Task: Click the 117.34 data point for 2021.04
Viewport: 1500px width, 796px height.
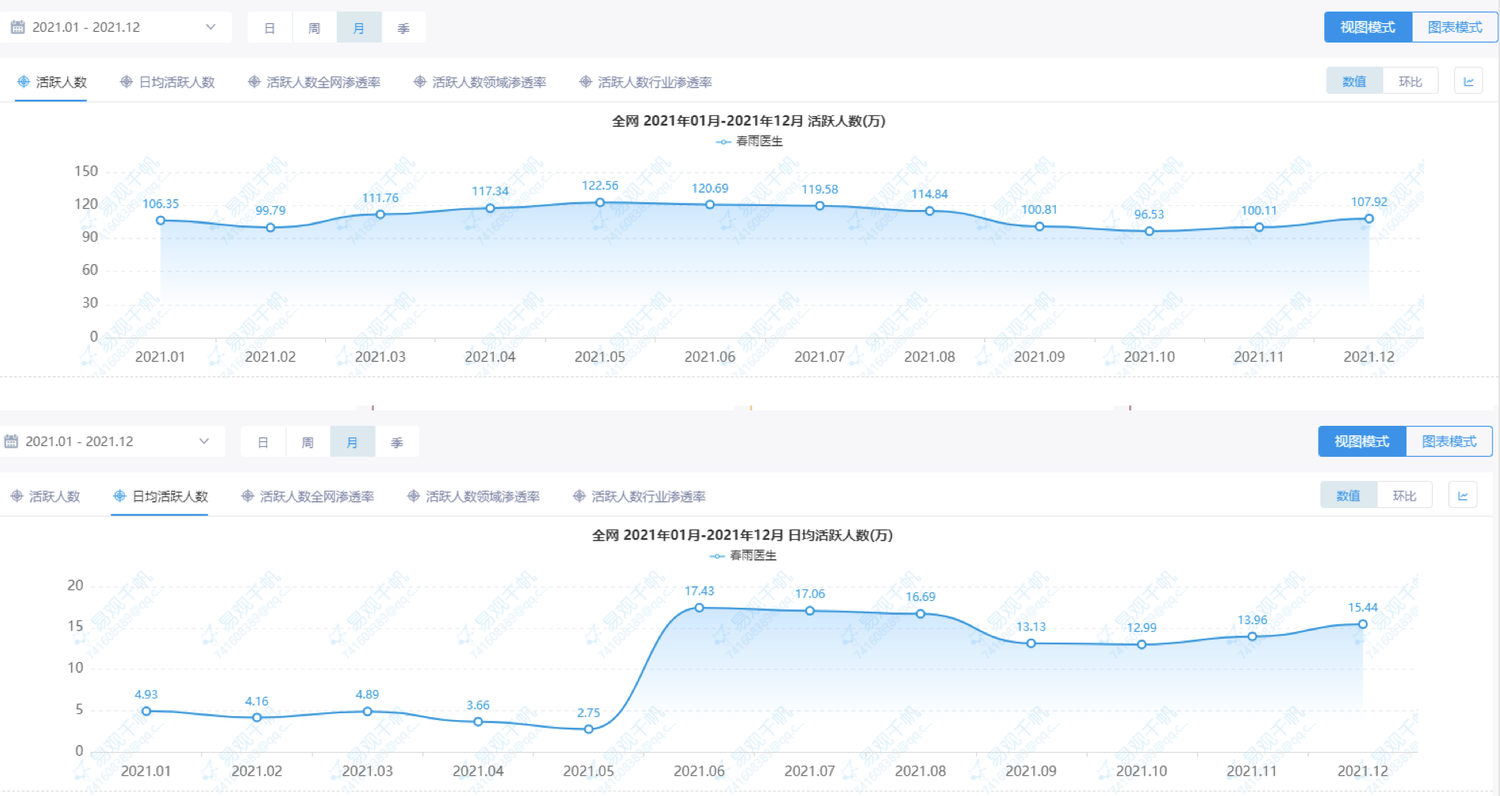Action: coord(490,208)
